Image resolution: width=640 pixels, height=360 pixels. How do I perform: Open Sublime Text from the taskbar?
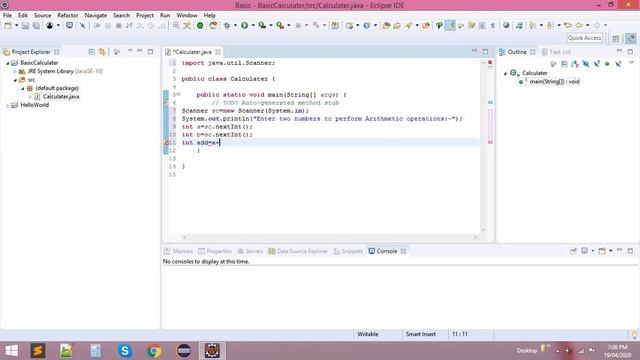[38, 351]
